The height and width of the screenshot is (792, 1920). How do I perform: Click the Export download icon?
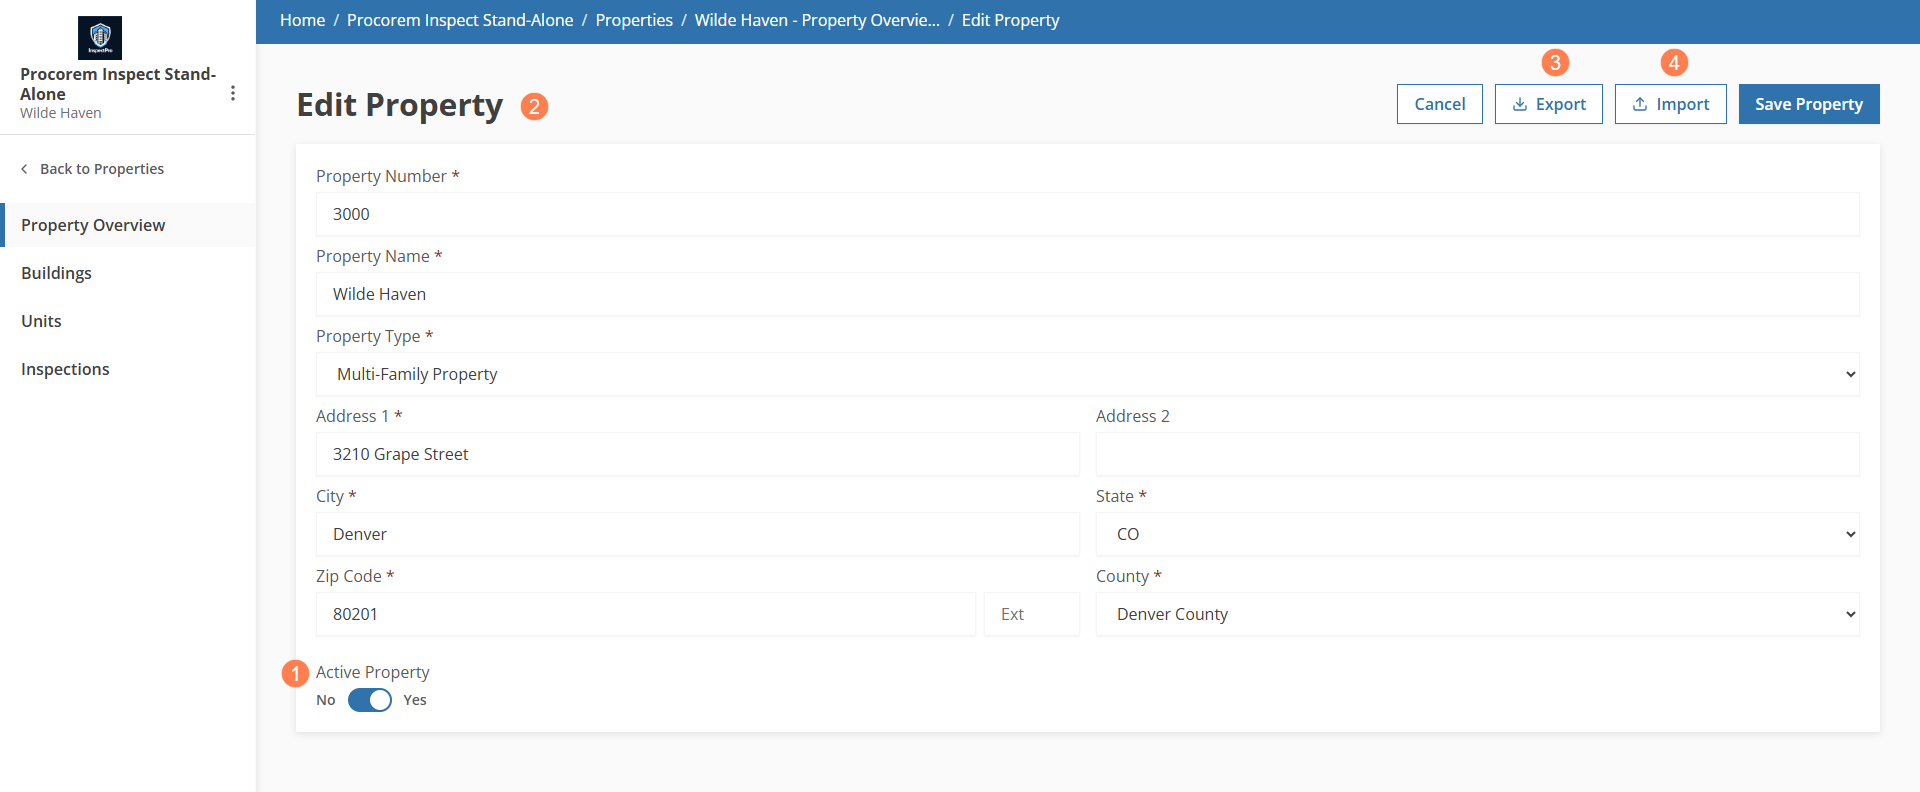coord(1520,104)
